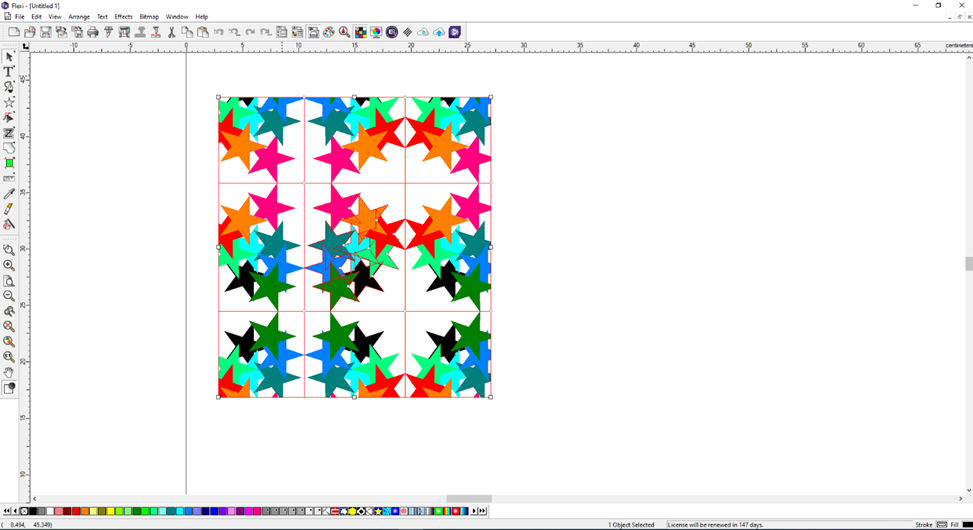Click the cloud upload icon

(x=439, y=32)
